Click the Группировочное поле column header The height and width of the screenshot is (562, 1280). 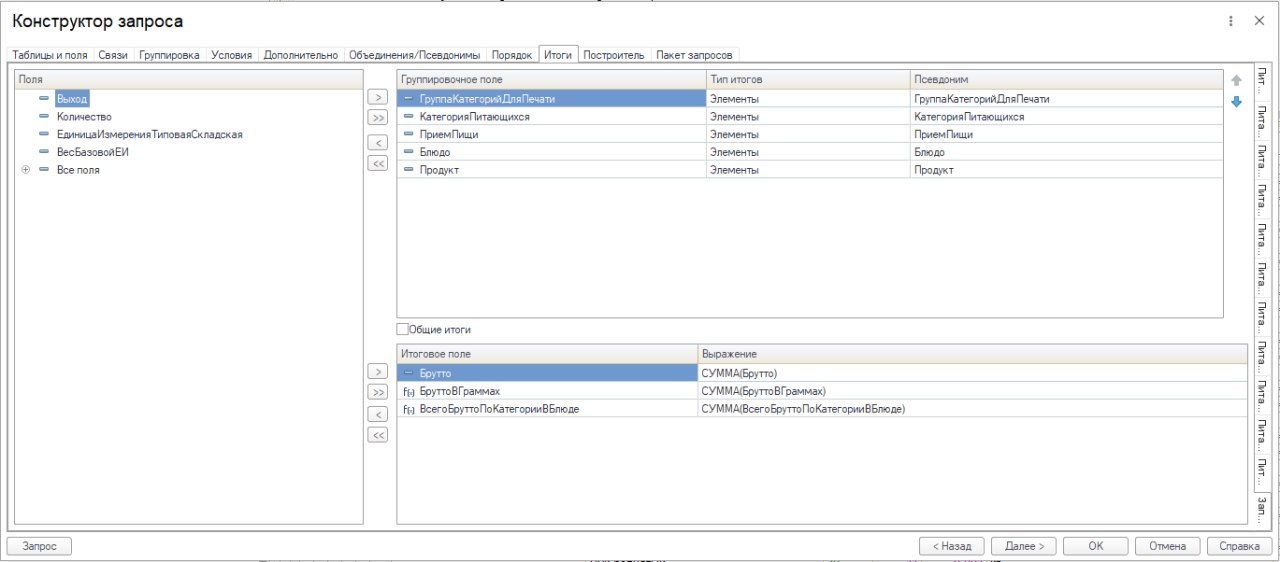551,79
